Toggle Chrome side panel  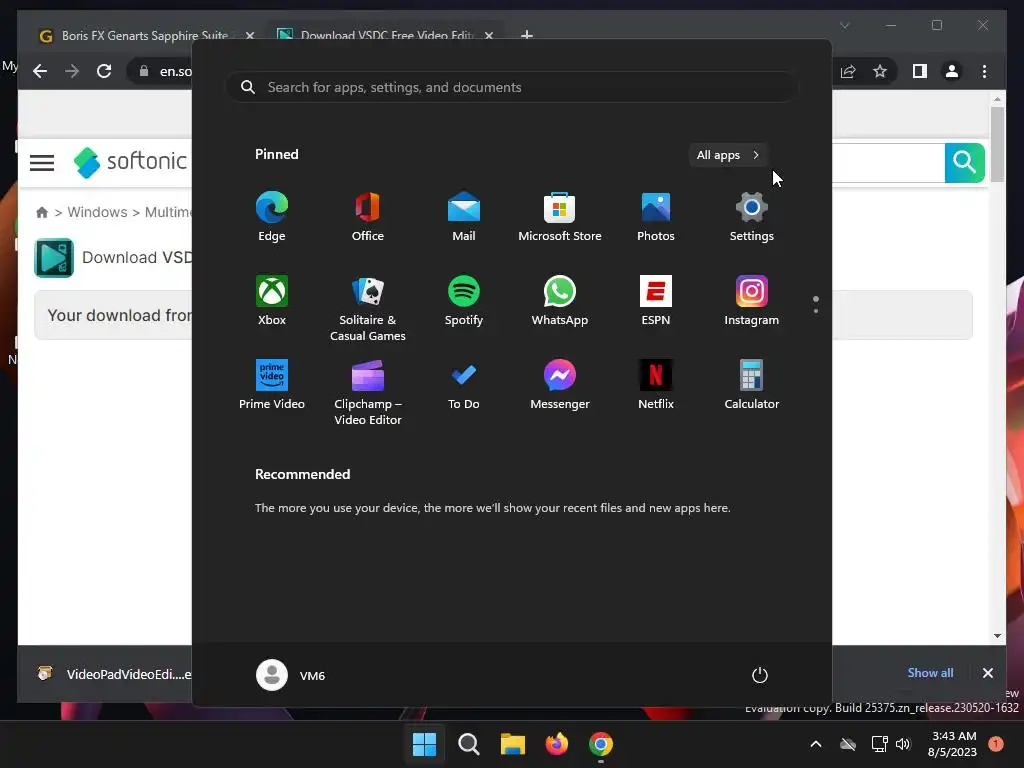[x=920, y=71]
